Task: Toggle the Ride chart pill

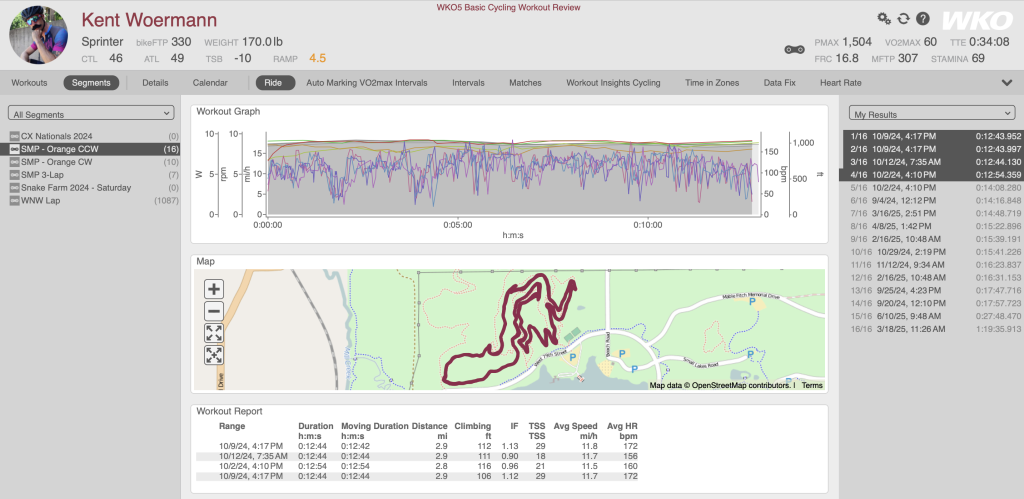Action: point(275,83)
